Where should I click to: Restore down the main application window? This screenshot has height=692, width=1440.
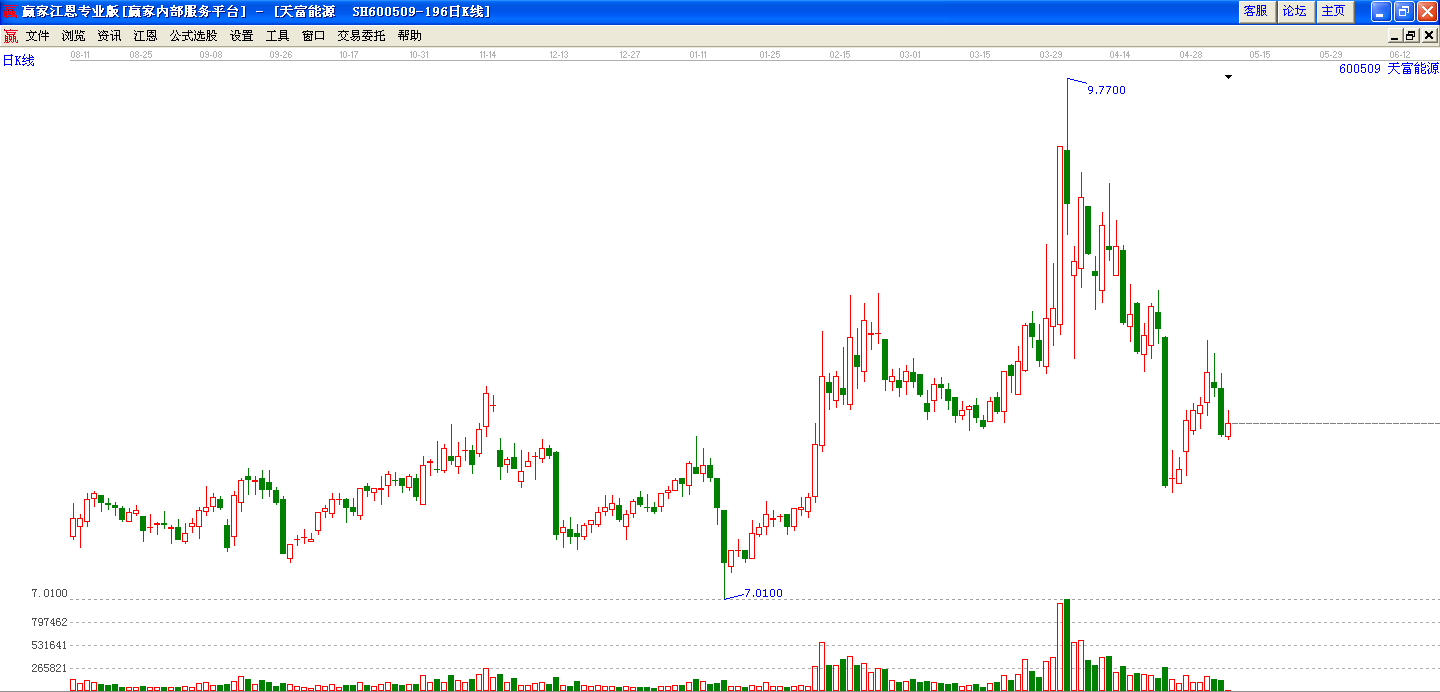click(x=1404, y=11)
